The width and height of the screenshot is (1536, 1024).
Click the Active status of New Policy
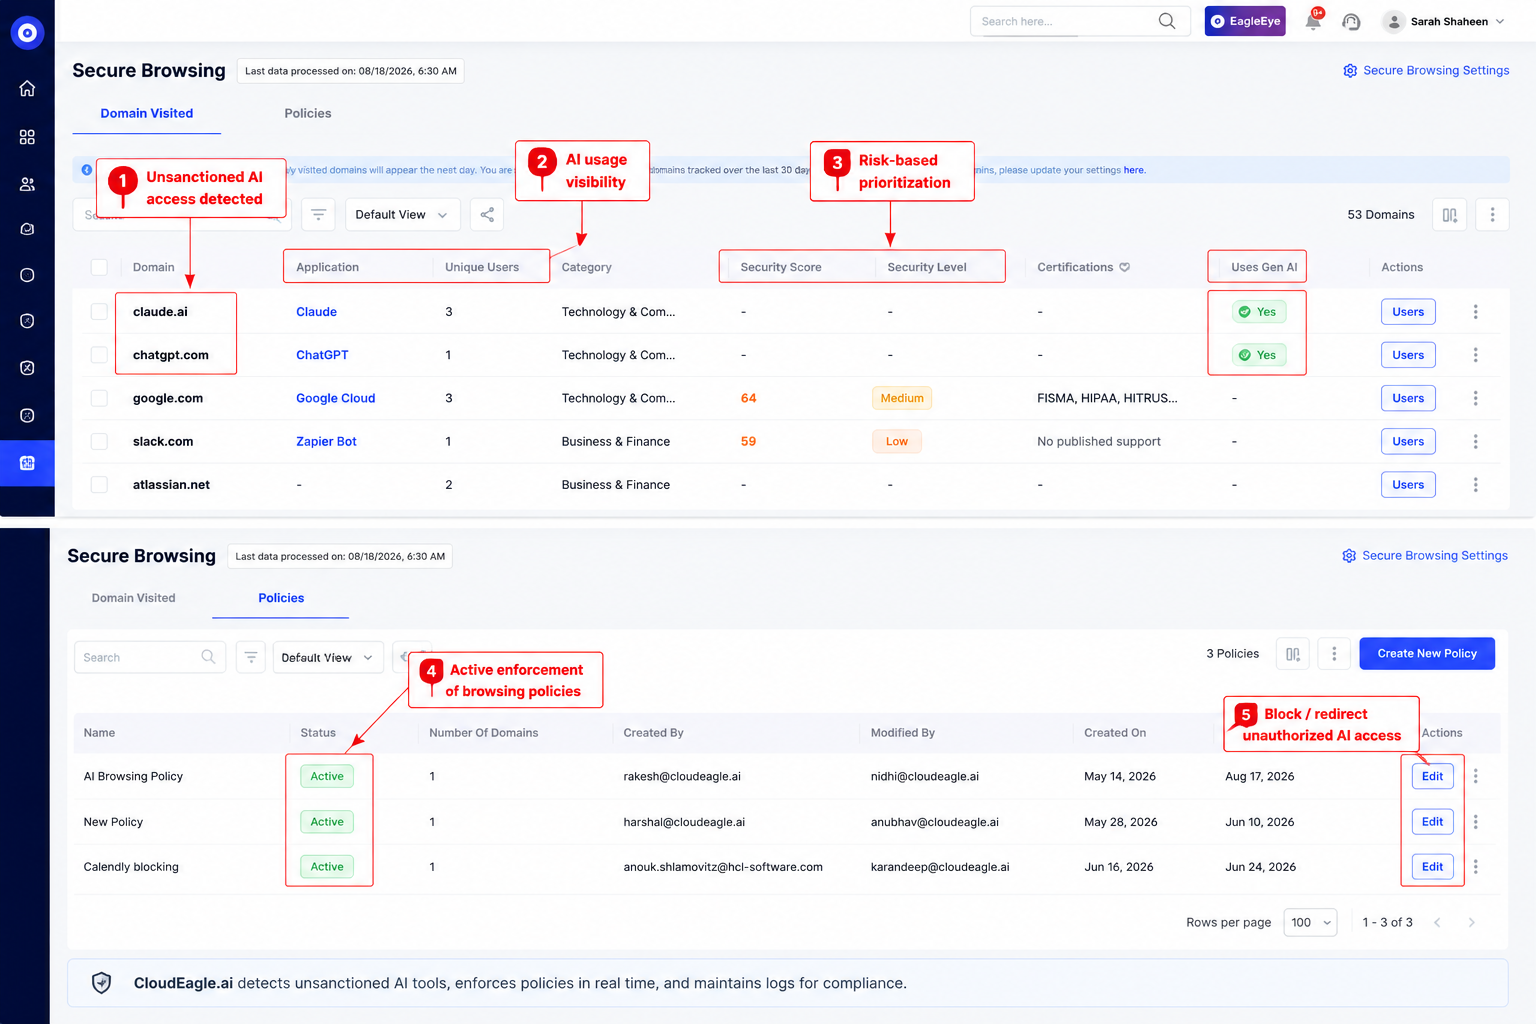coord(327,822)
